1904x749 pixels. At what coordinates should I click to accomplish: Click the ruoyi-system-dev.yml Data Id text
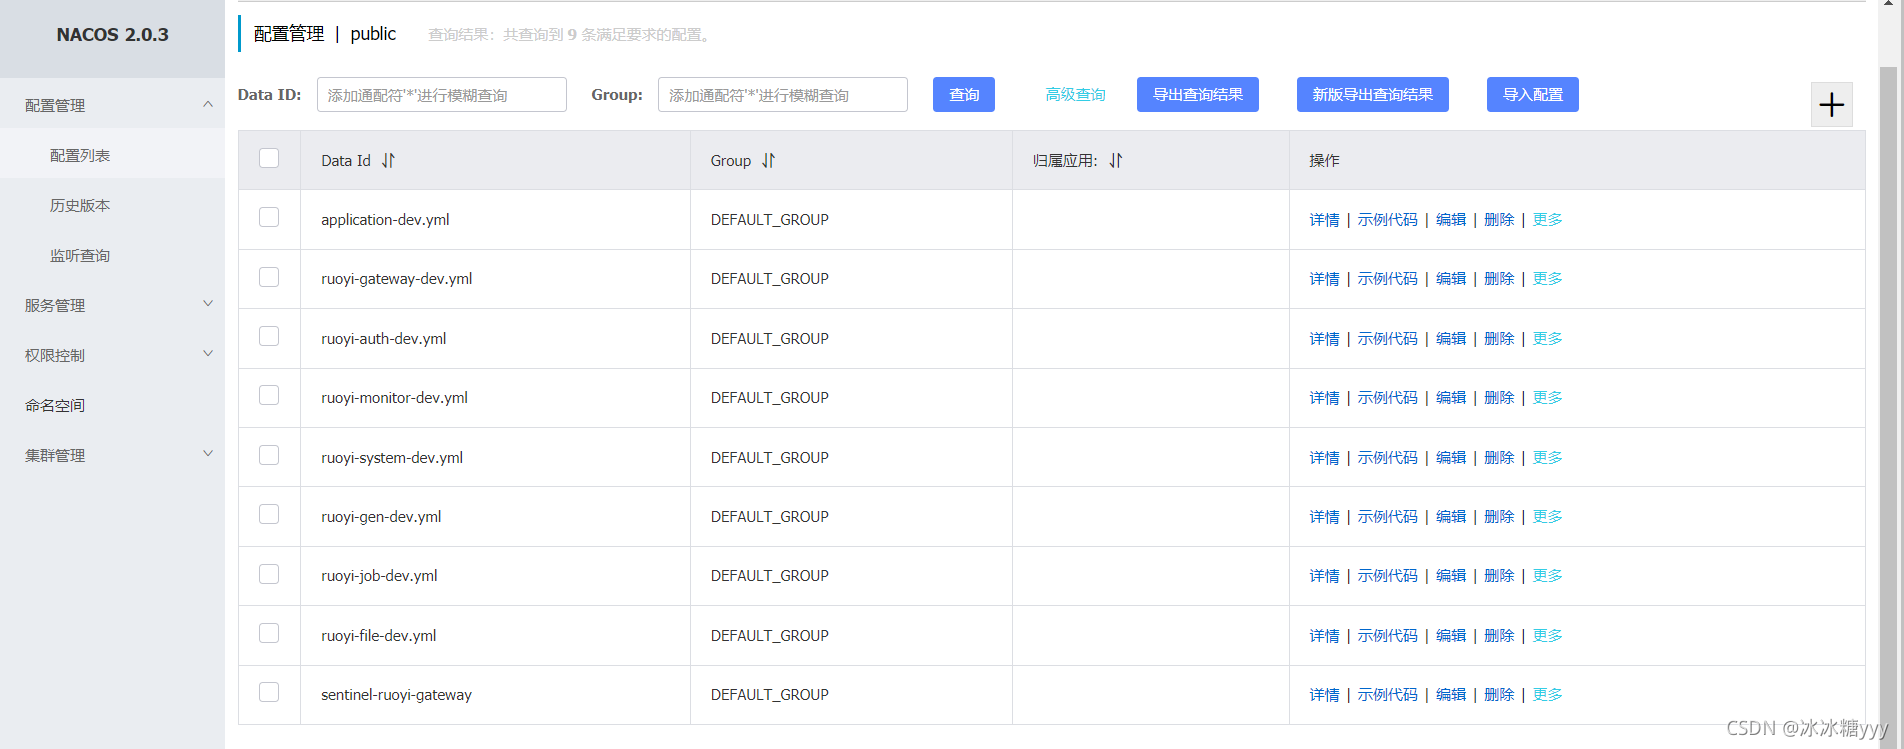(x=392, y=458)
